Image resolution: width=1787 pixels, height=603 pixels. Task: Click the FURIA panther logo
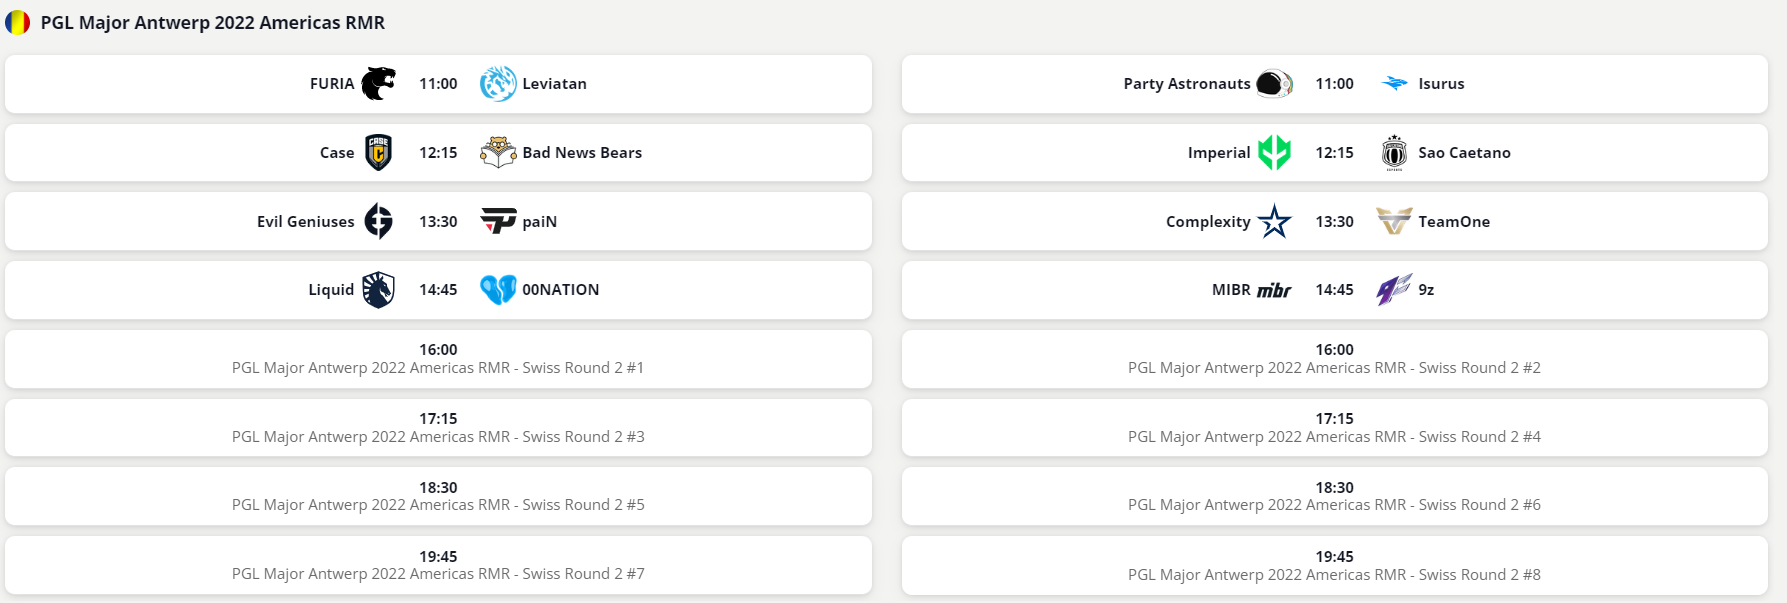[x=378, y=84]
